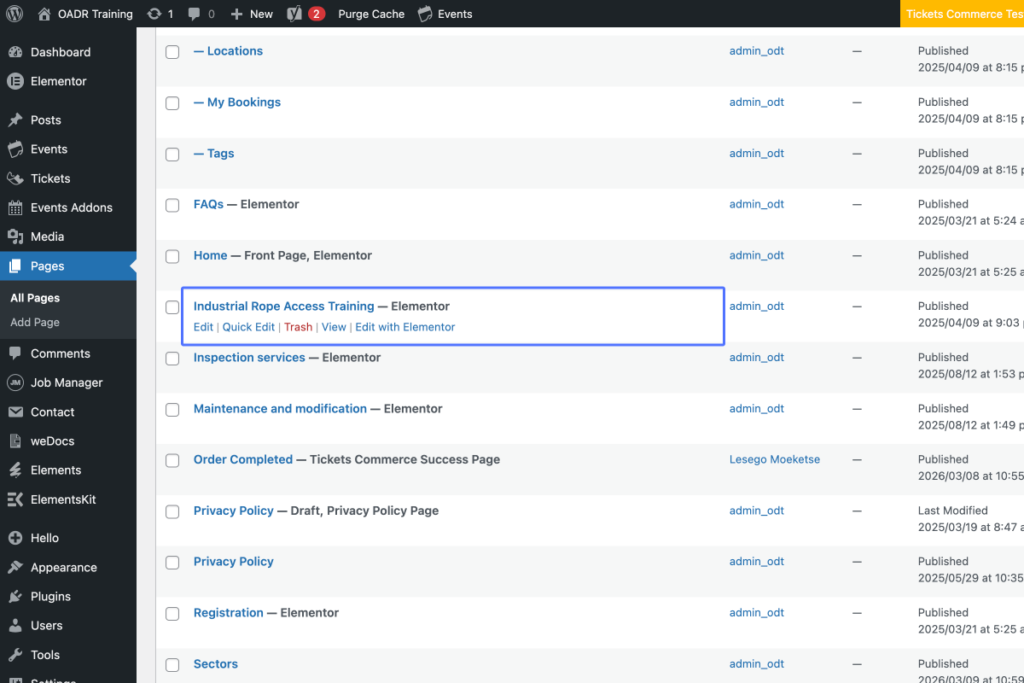Click the Users person icon

coord(15,626)
